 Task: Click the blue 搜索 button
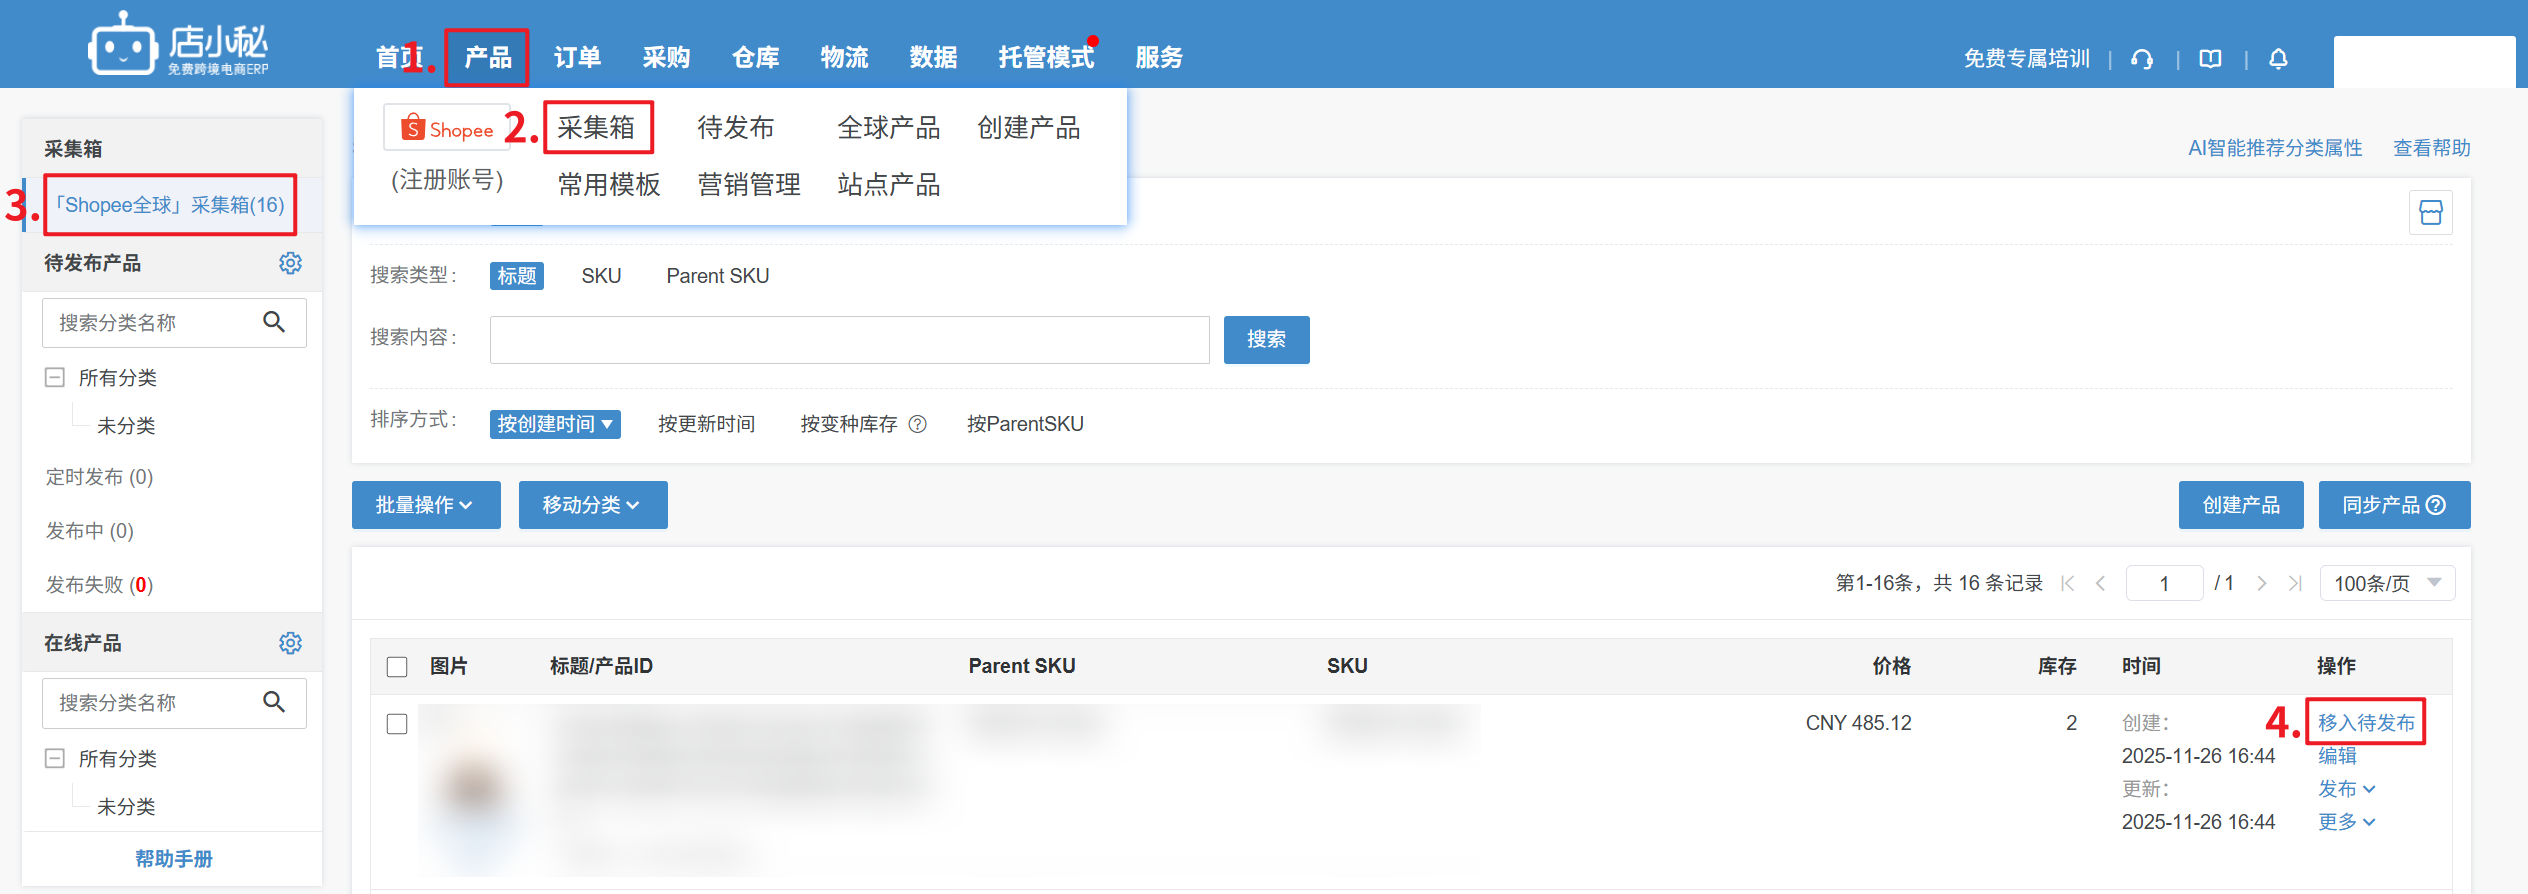(1266, 340)
